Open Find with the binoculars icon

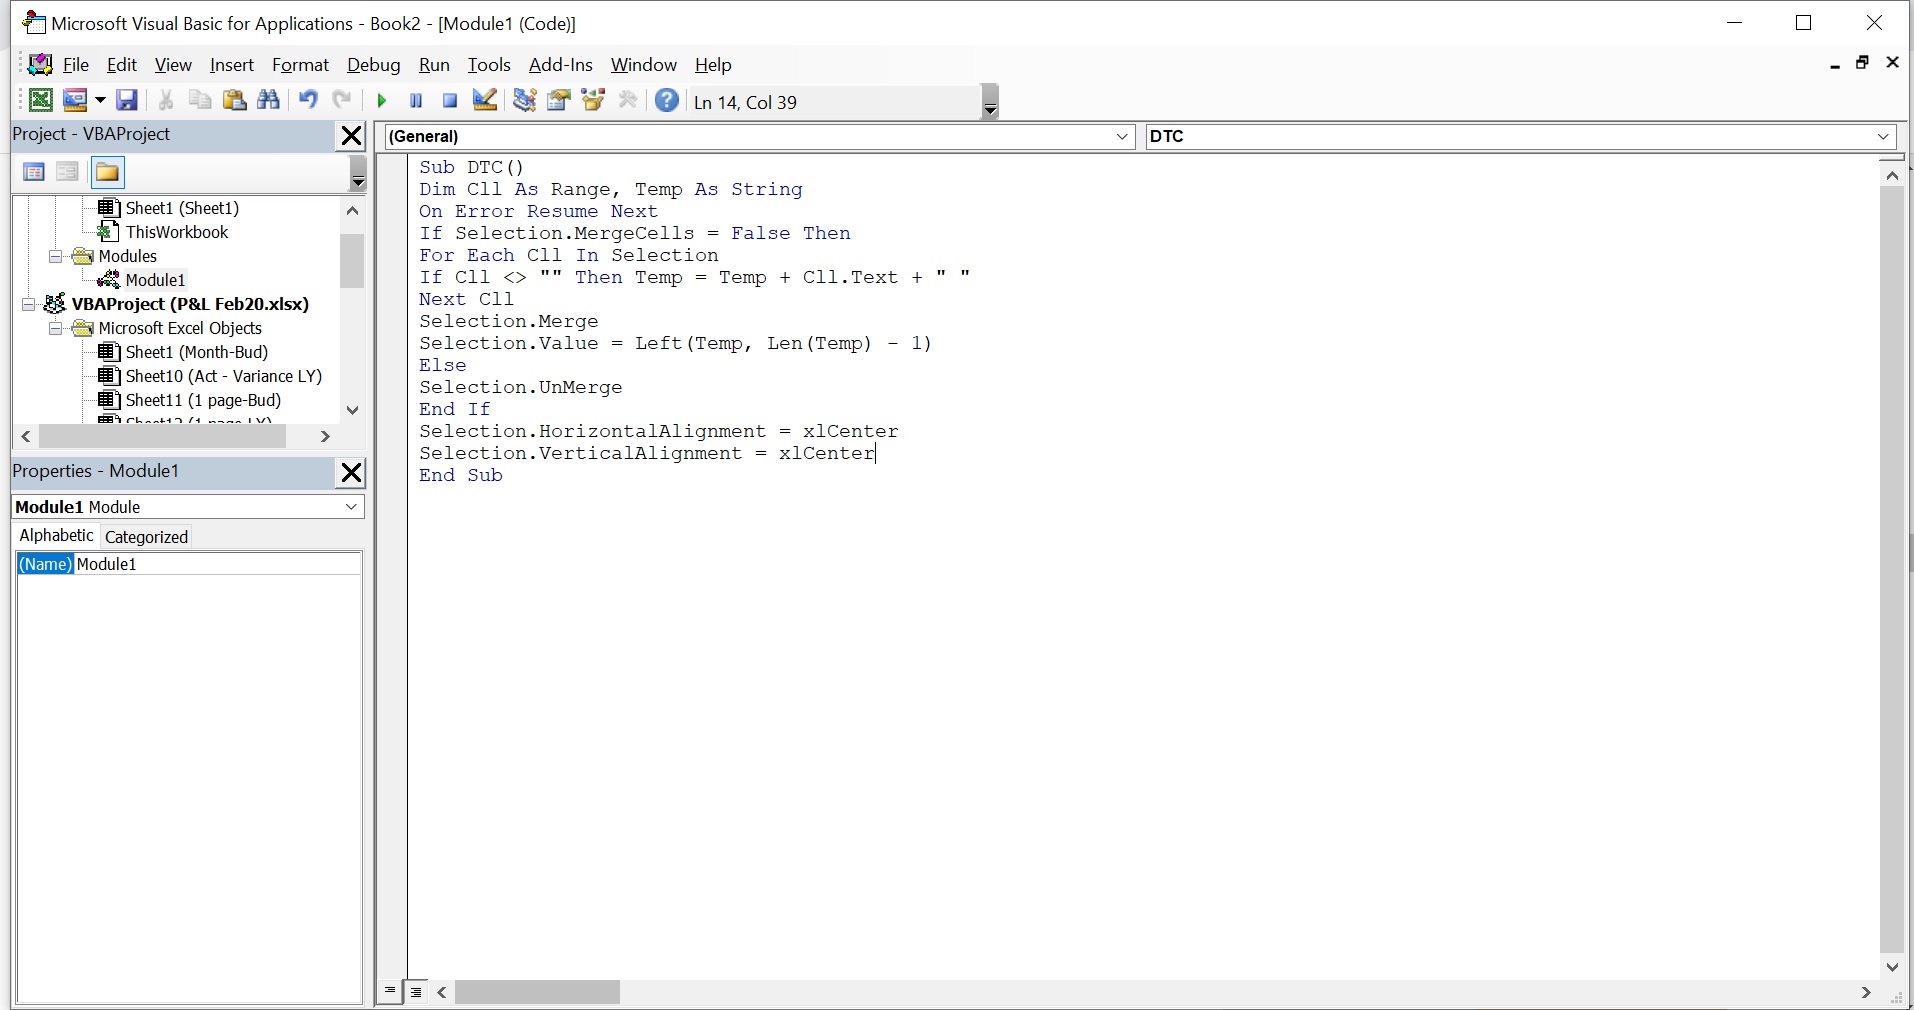point(269,100)
